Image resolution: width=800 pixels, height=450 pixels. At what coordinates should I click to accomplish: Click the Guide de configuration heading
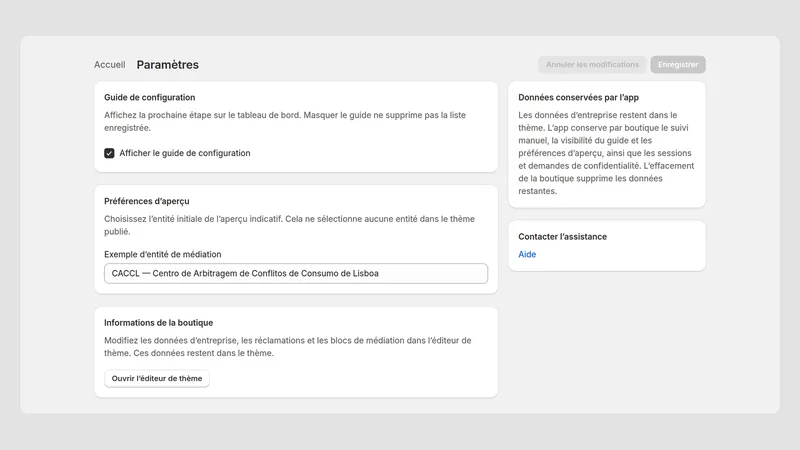tap(149, 97)
